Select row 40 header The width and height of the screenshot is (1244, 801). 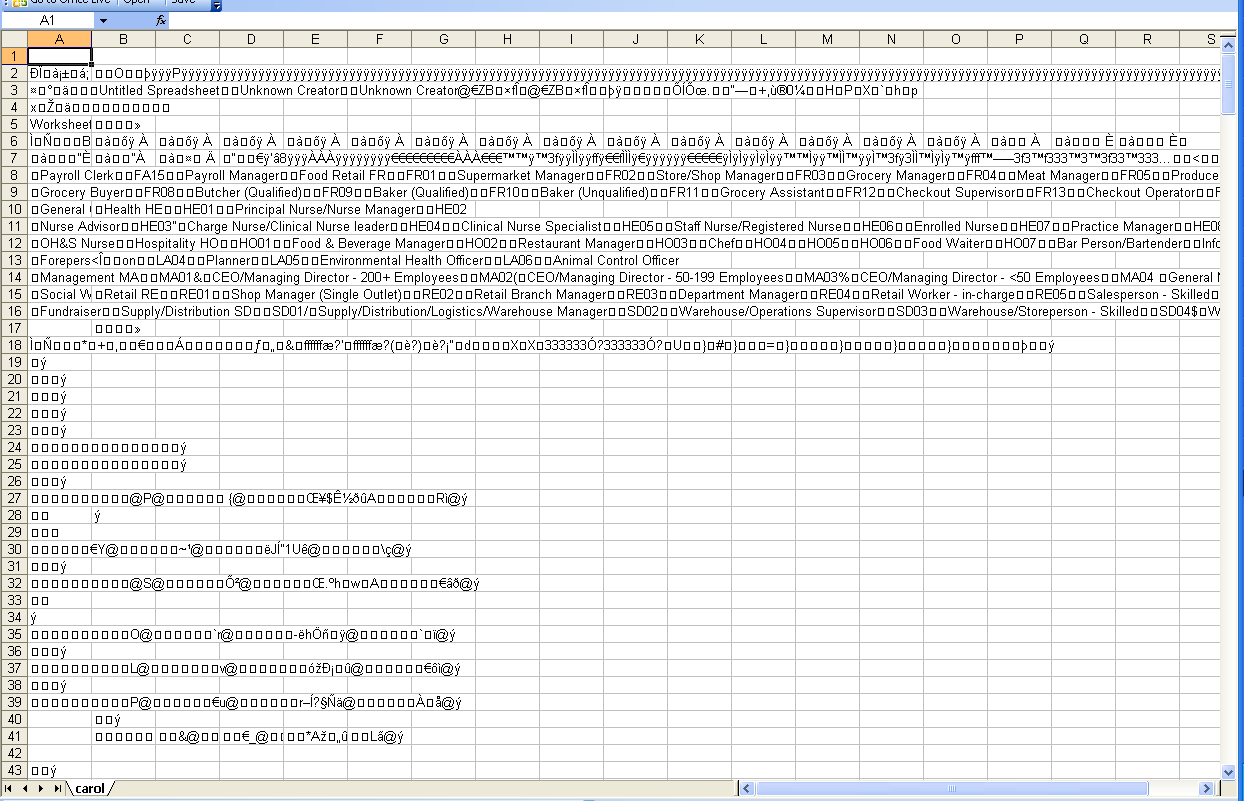[x=14, y=719]
